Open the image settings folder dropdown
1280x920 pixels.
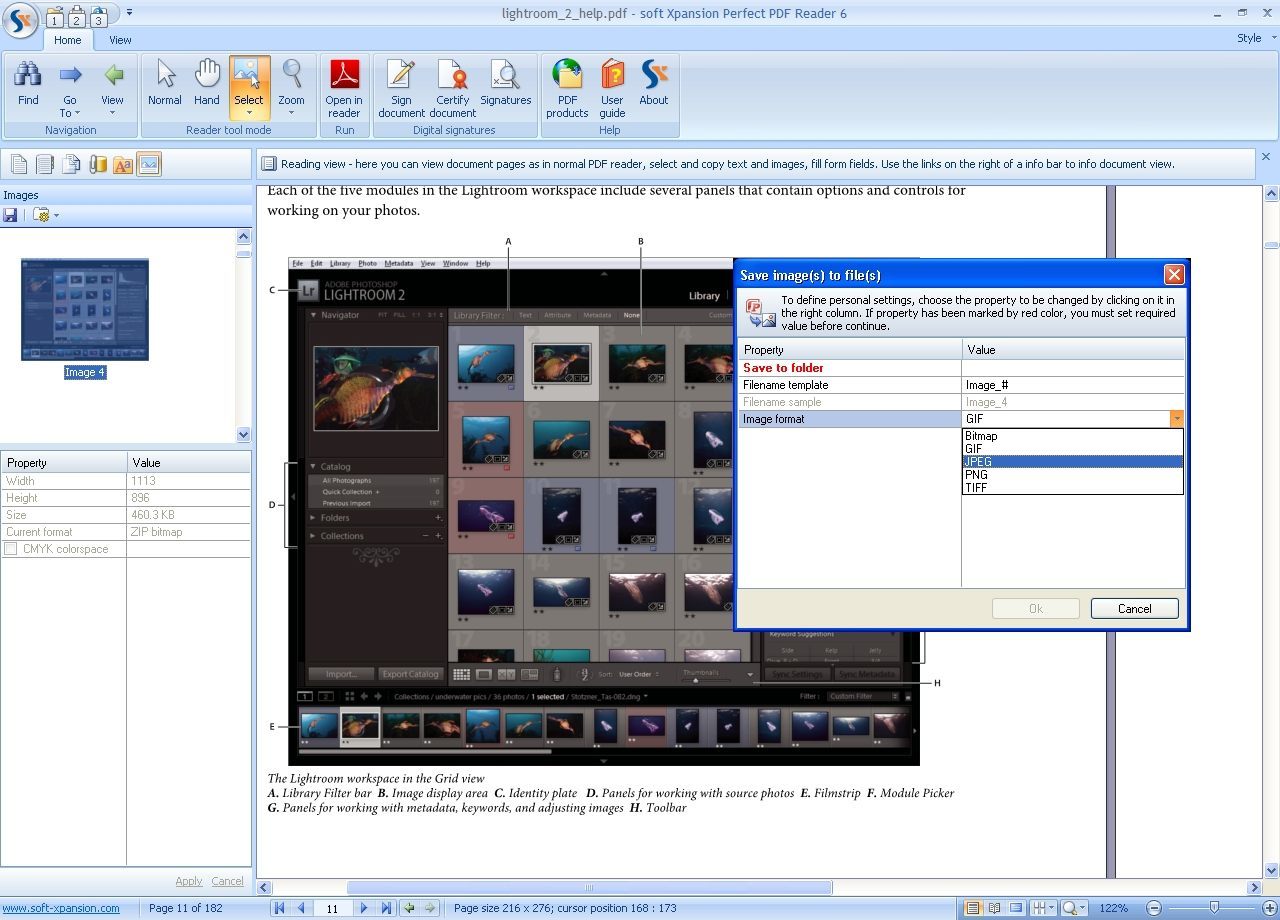coord(46,215)
